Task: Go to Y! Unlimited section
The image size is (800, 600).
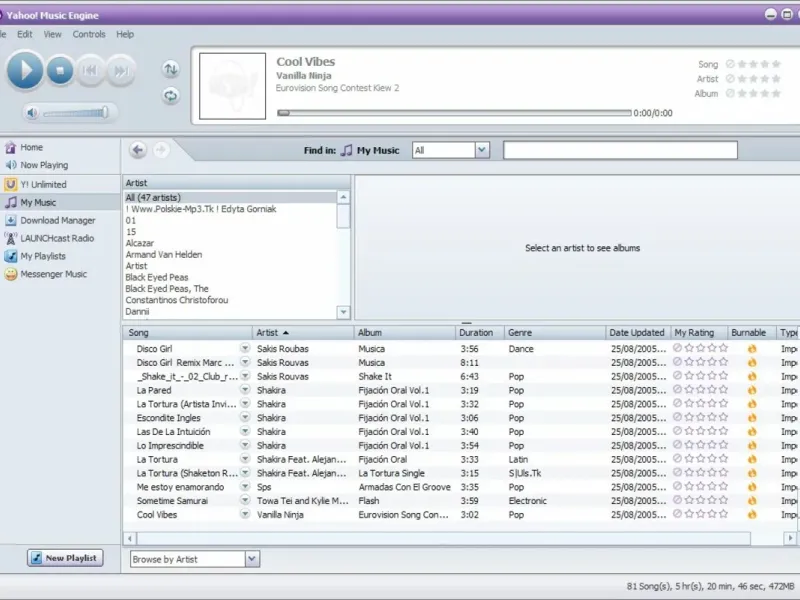Action: point(42,184)
